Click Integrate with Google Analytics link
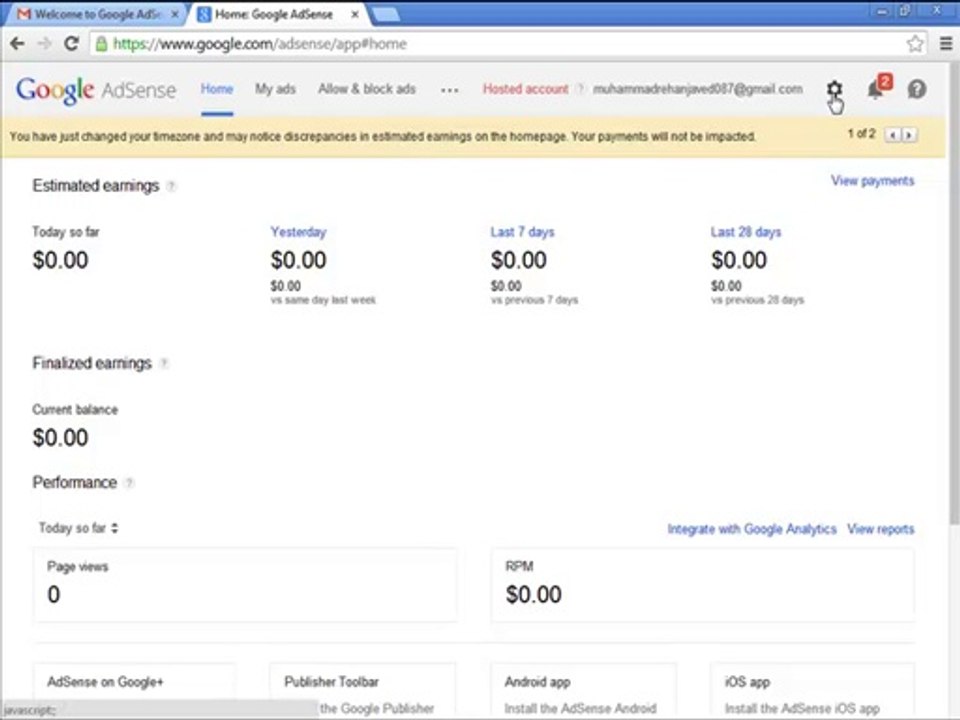This screenshot has width=960, height=720. point(752,529)
